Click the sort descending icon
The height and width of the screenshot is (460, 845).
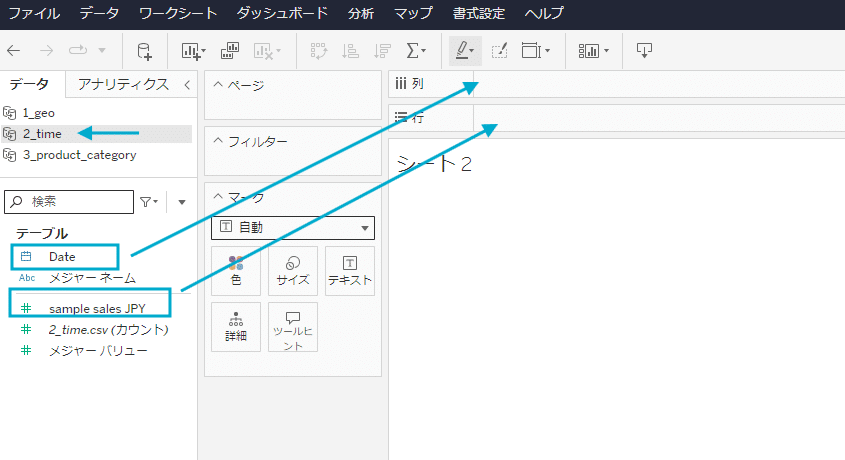click(x=382, y=51)
